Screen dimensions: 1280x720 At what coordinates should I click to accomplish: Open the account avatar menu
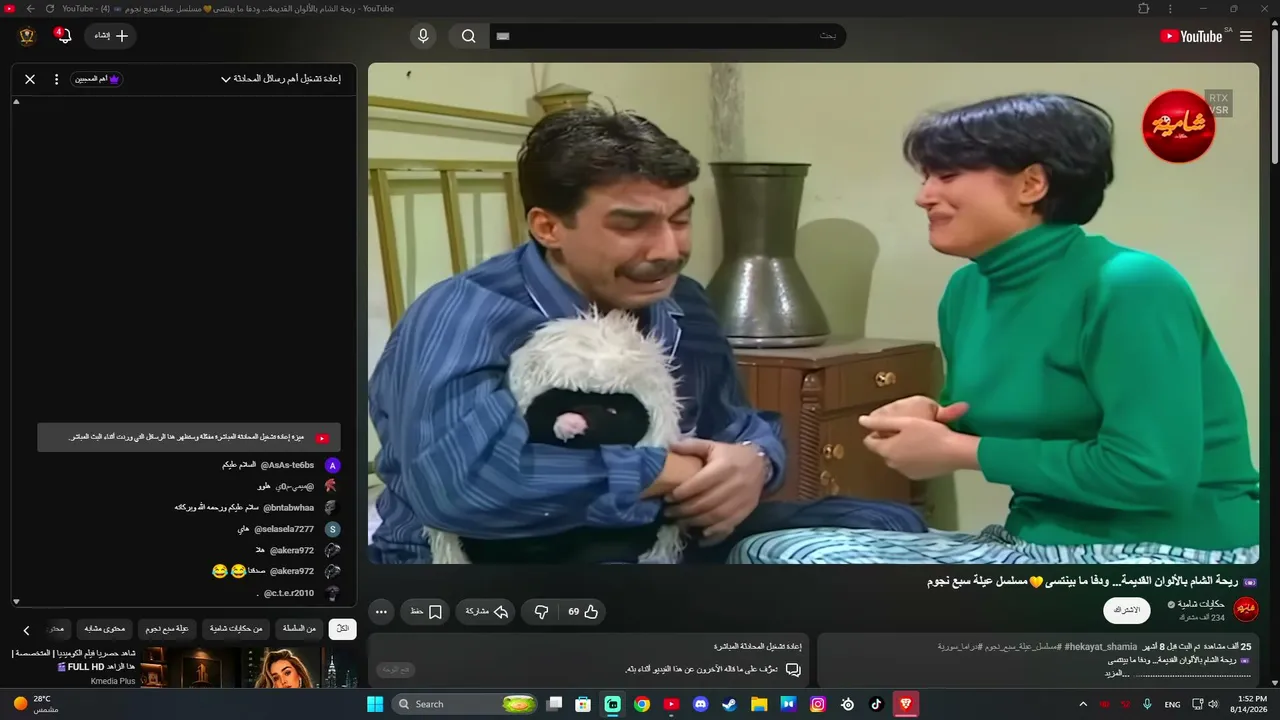point(27,36)
